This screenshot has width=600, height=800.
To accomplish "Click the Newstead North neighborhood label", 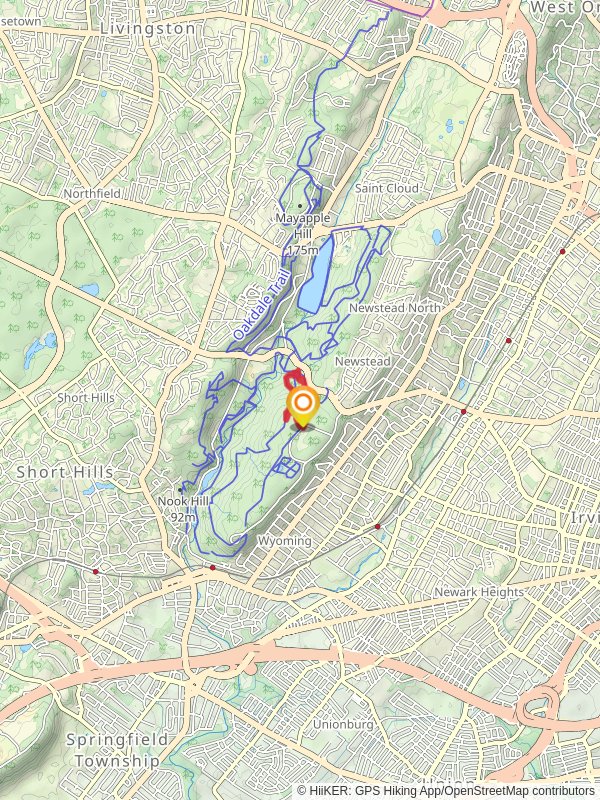I will pyautogui.click(x=395, y=308).
